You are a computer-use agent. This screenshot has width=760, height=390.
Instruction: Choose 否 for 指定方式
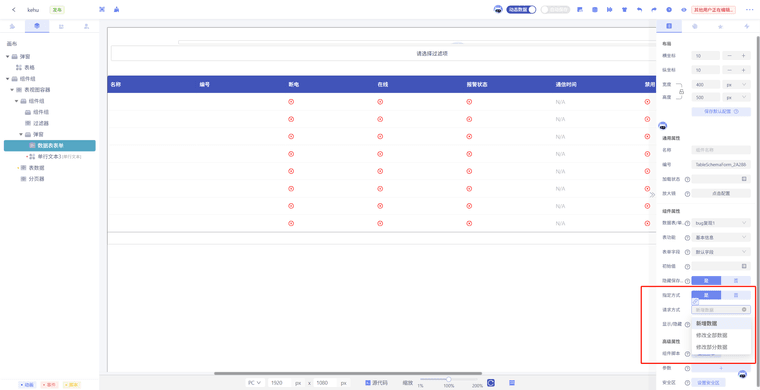point(736,295)
